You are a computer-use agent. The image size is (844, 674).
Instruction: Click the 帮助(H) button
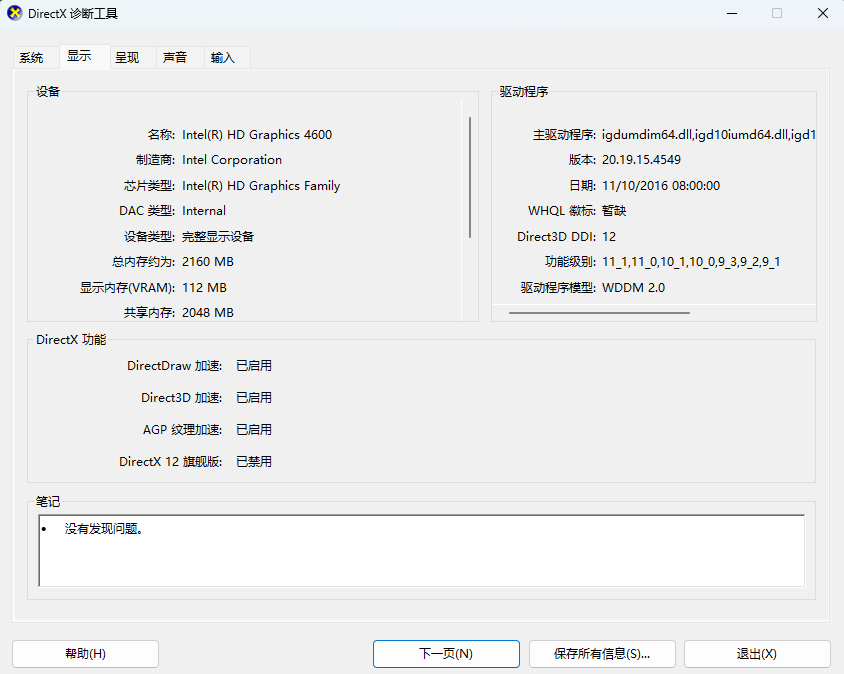click(86, 654)
